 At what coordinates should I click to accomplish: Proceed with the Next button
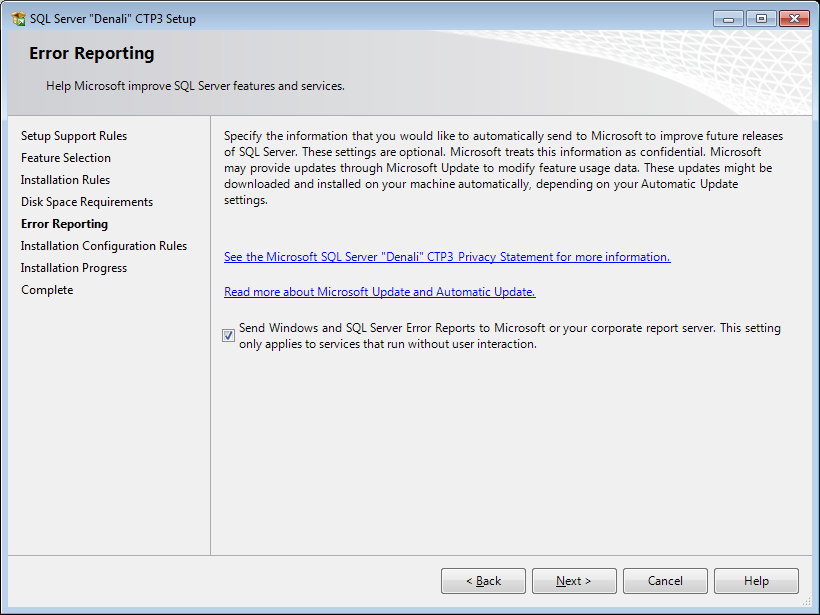[574, 581]
